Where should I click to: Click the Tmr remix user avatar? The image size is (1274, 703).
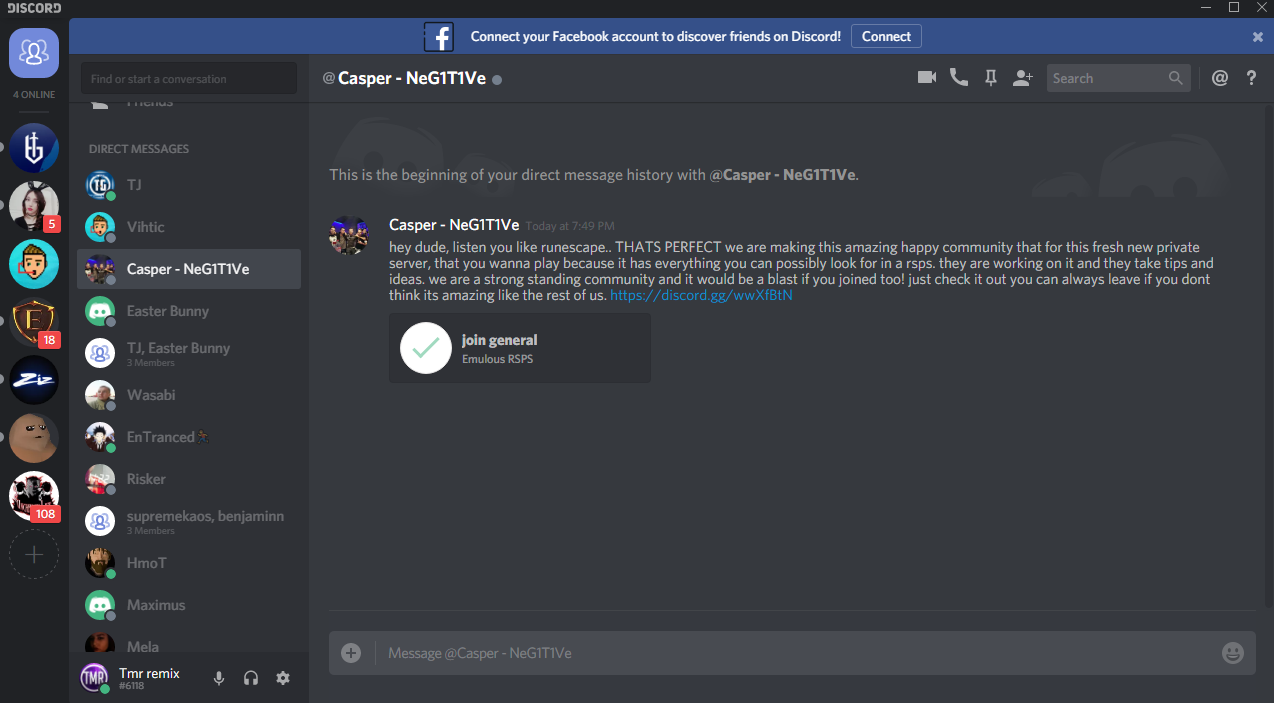[x=94, y=677]
